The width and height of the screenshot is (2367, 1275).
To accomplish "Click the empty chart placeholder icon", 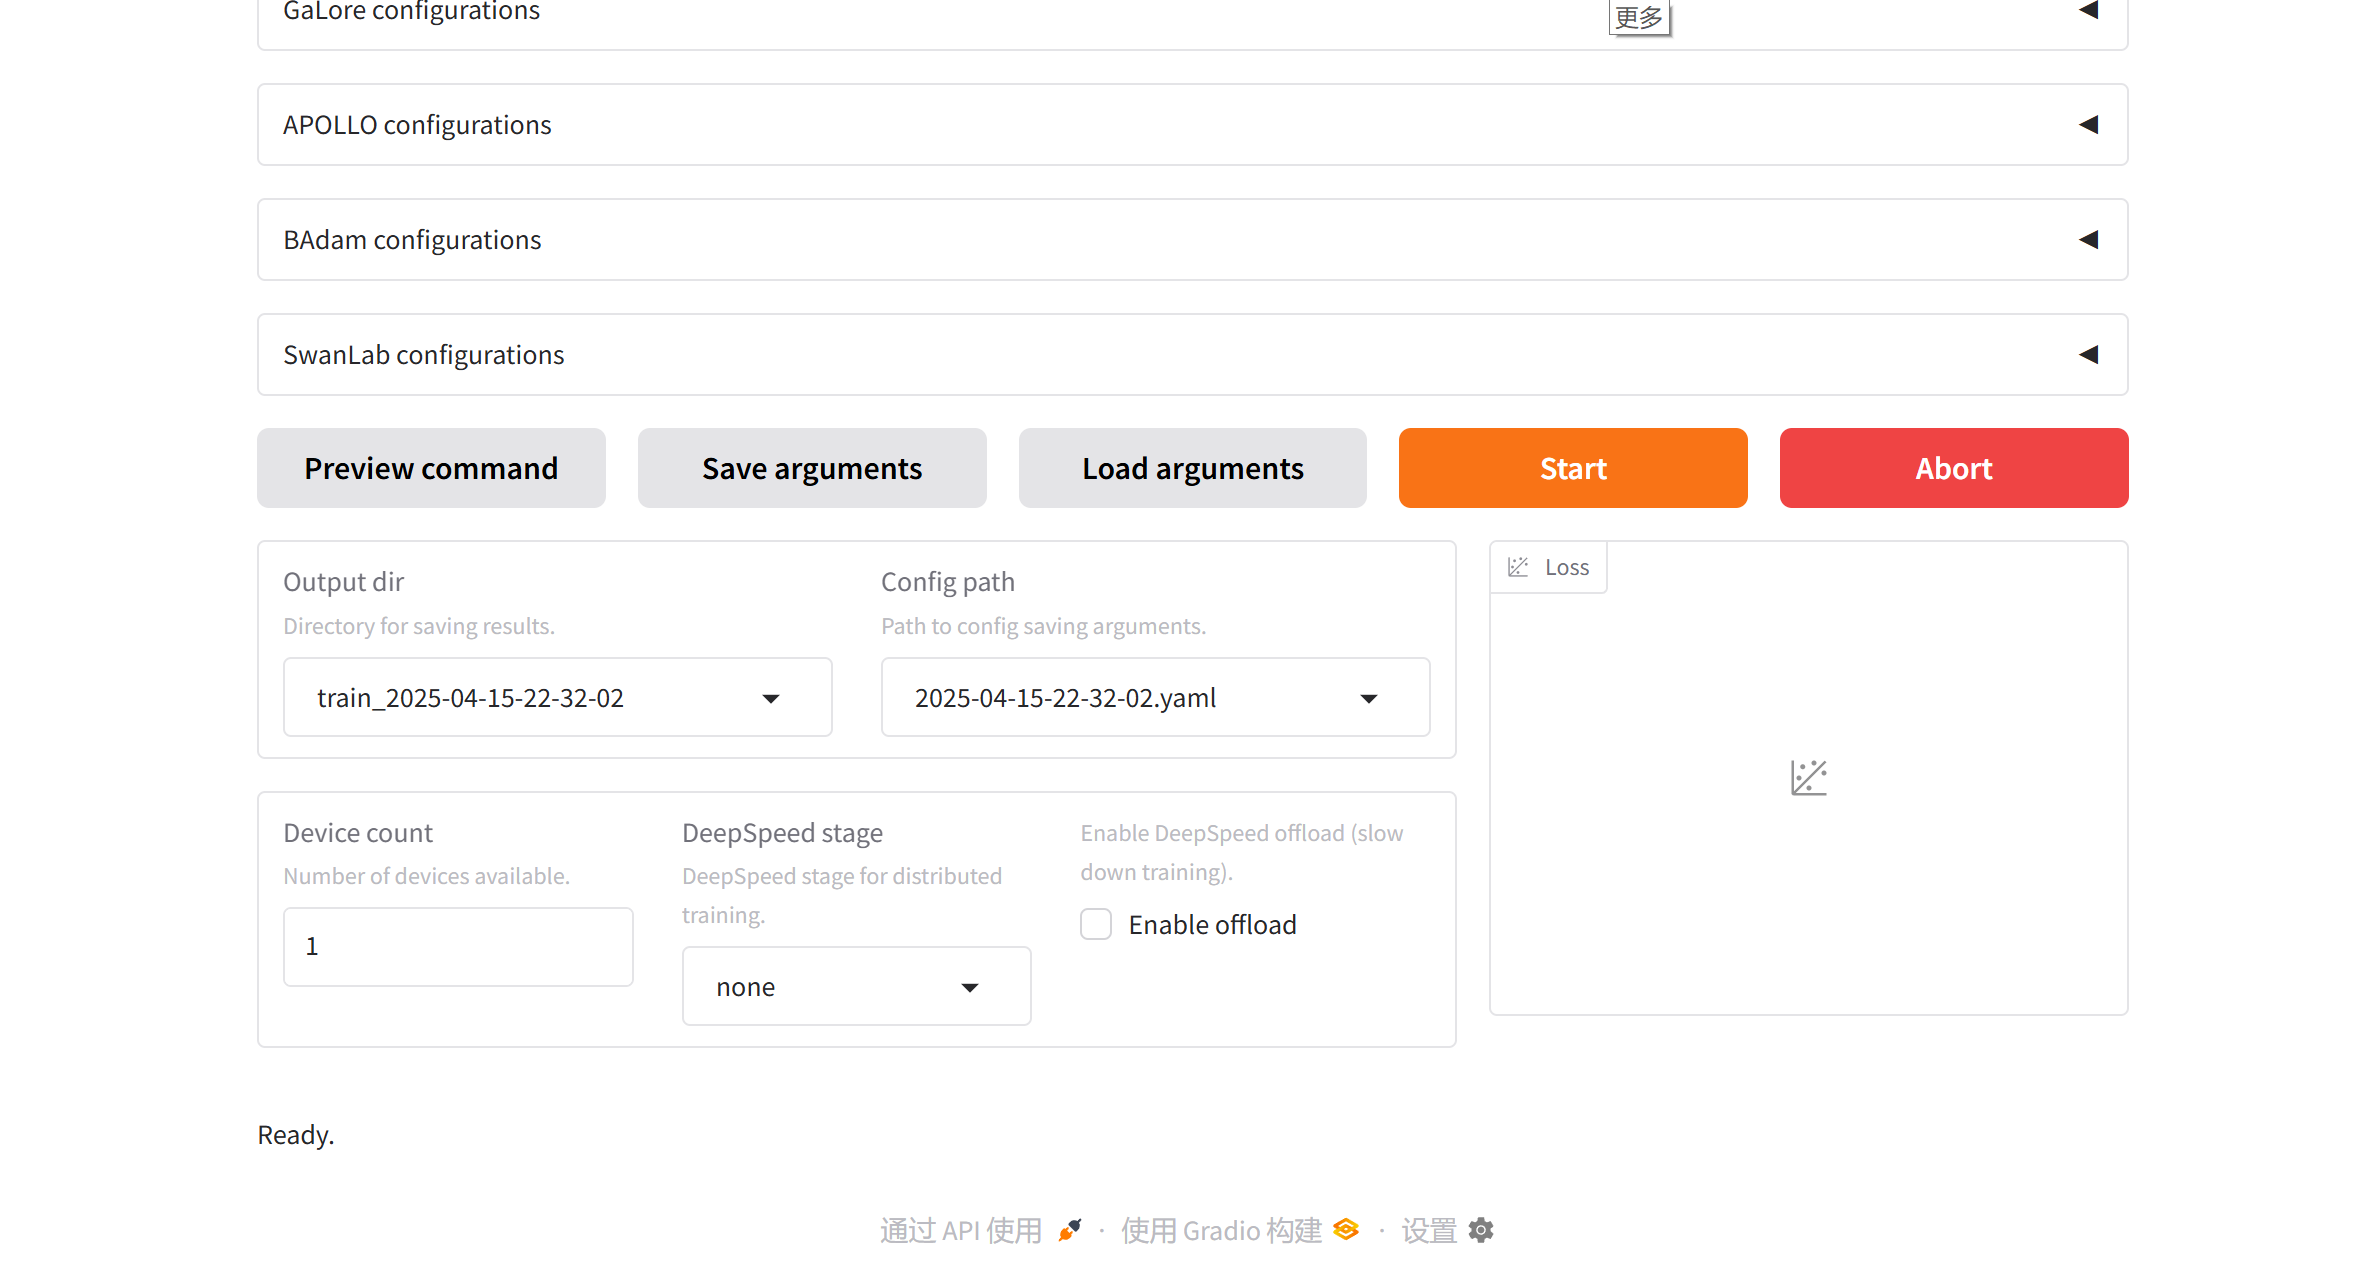I will pyautogui.click(x=1808, y=778).
